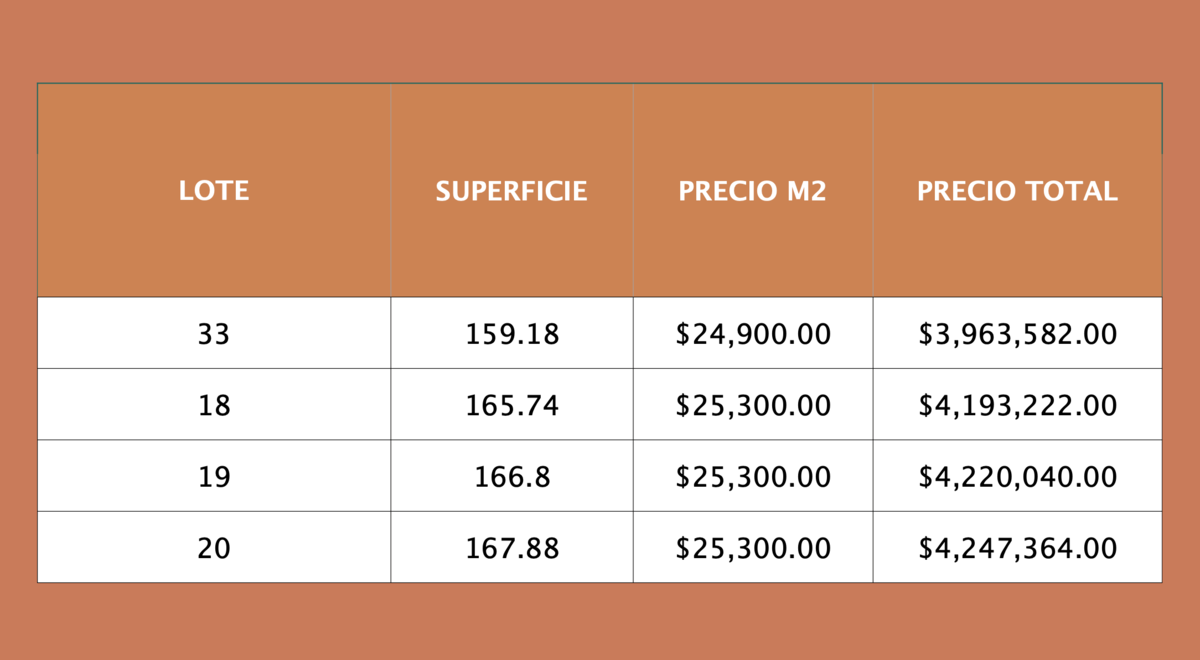
Task: Click the PRECIO M2 column header
Action: [752, 191]
